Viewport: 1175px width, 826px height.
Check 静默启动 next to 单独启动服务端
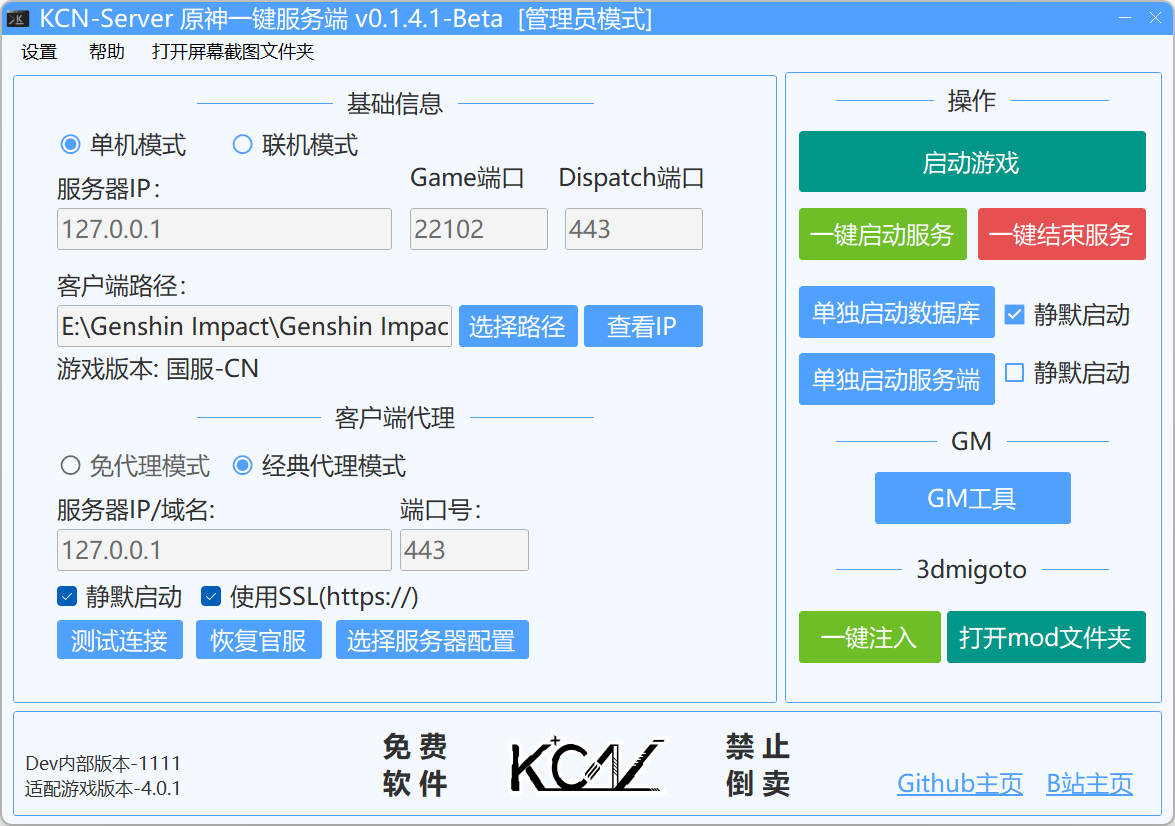click(x=1014, y=373)
